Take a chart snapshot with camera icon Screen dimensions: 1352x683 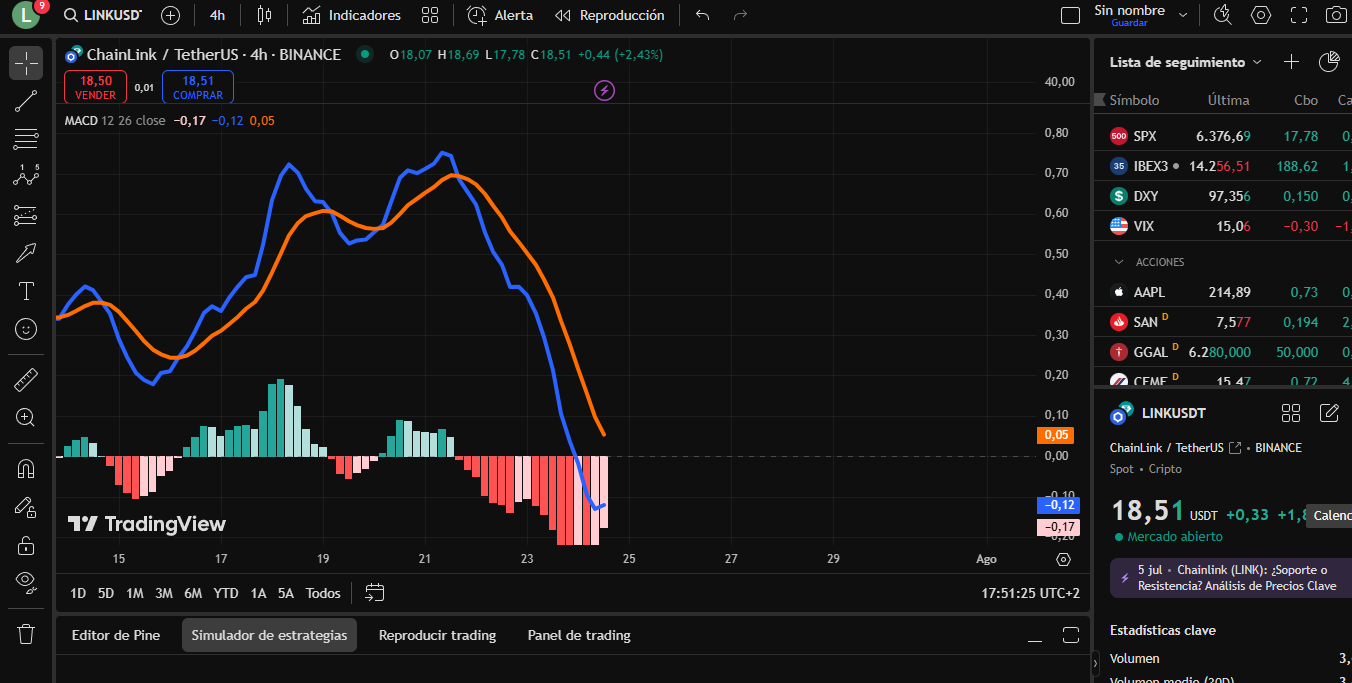coord(1336,15)
